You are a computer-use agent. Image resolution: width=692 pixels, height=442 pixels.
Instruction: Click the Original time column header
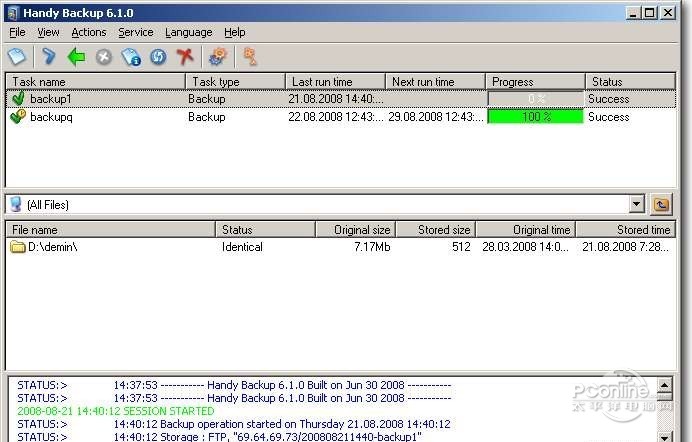[x=526, y=229]
